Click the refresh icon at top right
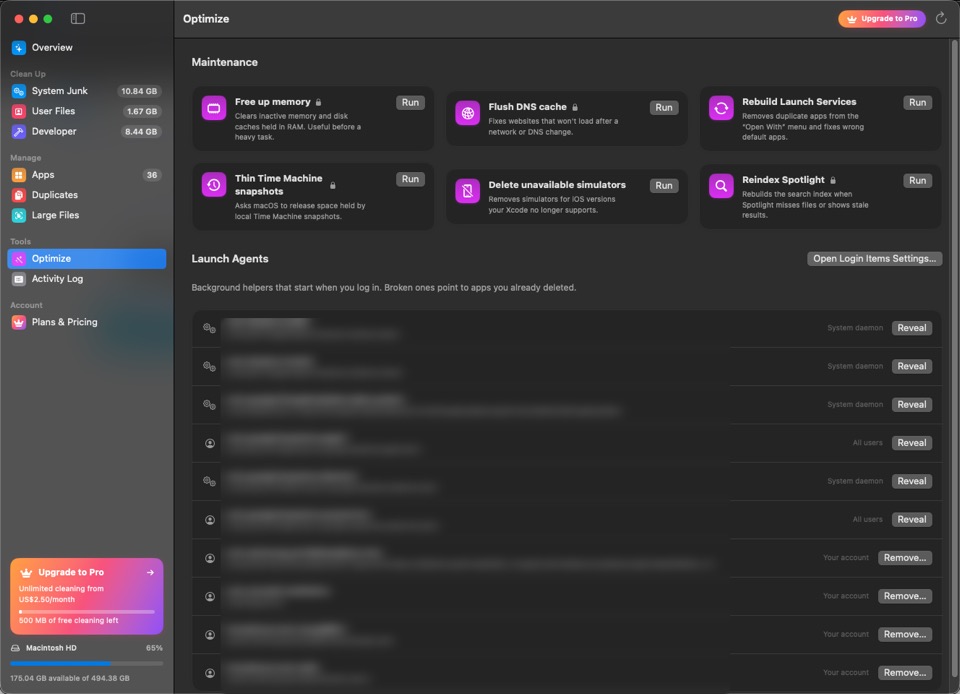This screenshot has width=960, height=694. tap(941, 18)
